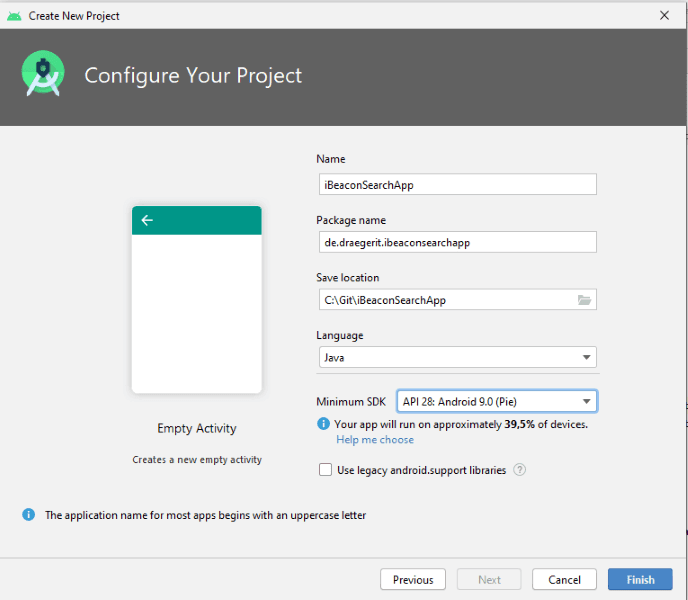Close the Create New Project dialog
This screenshot has width=688, height=600.
[x=664, y=15]
